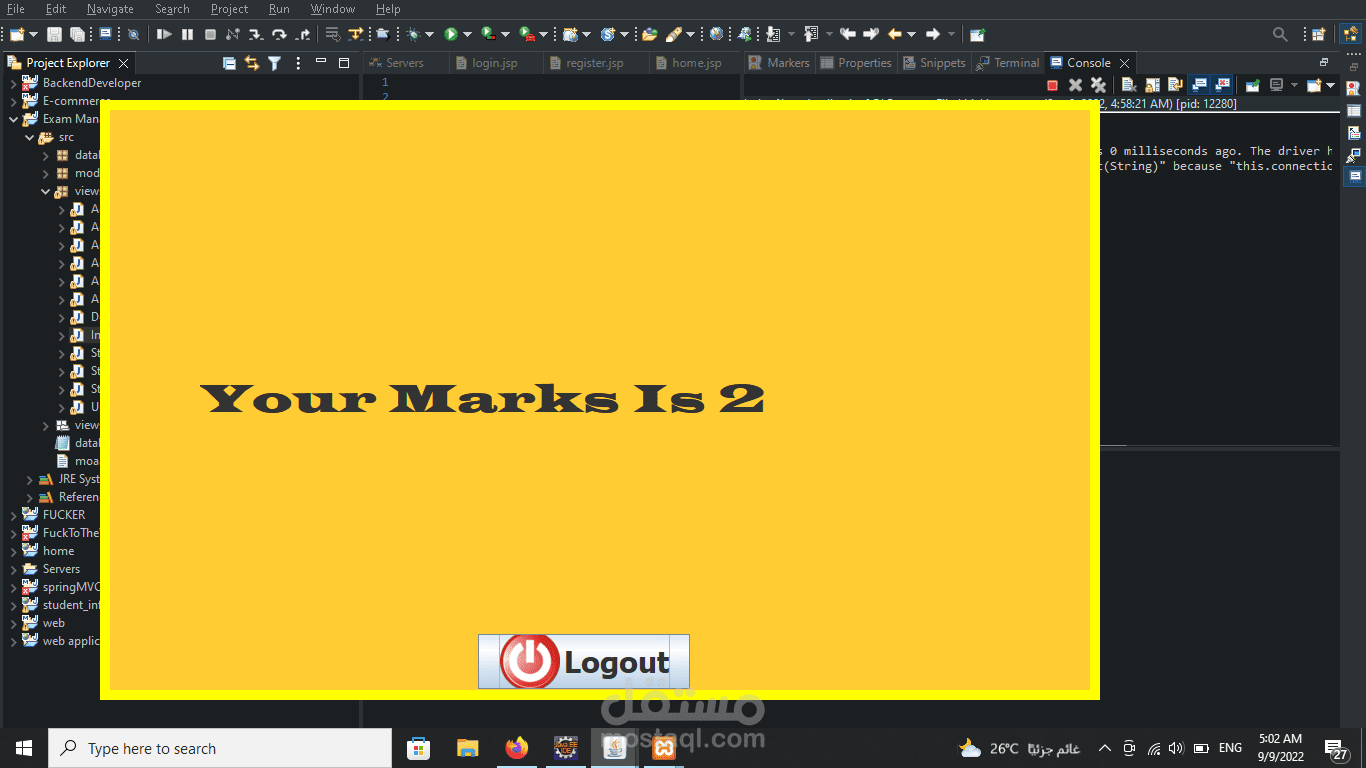Open Project Explorer view menu (three dots)

(x=298, y=63)
